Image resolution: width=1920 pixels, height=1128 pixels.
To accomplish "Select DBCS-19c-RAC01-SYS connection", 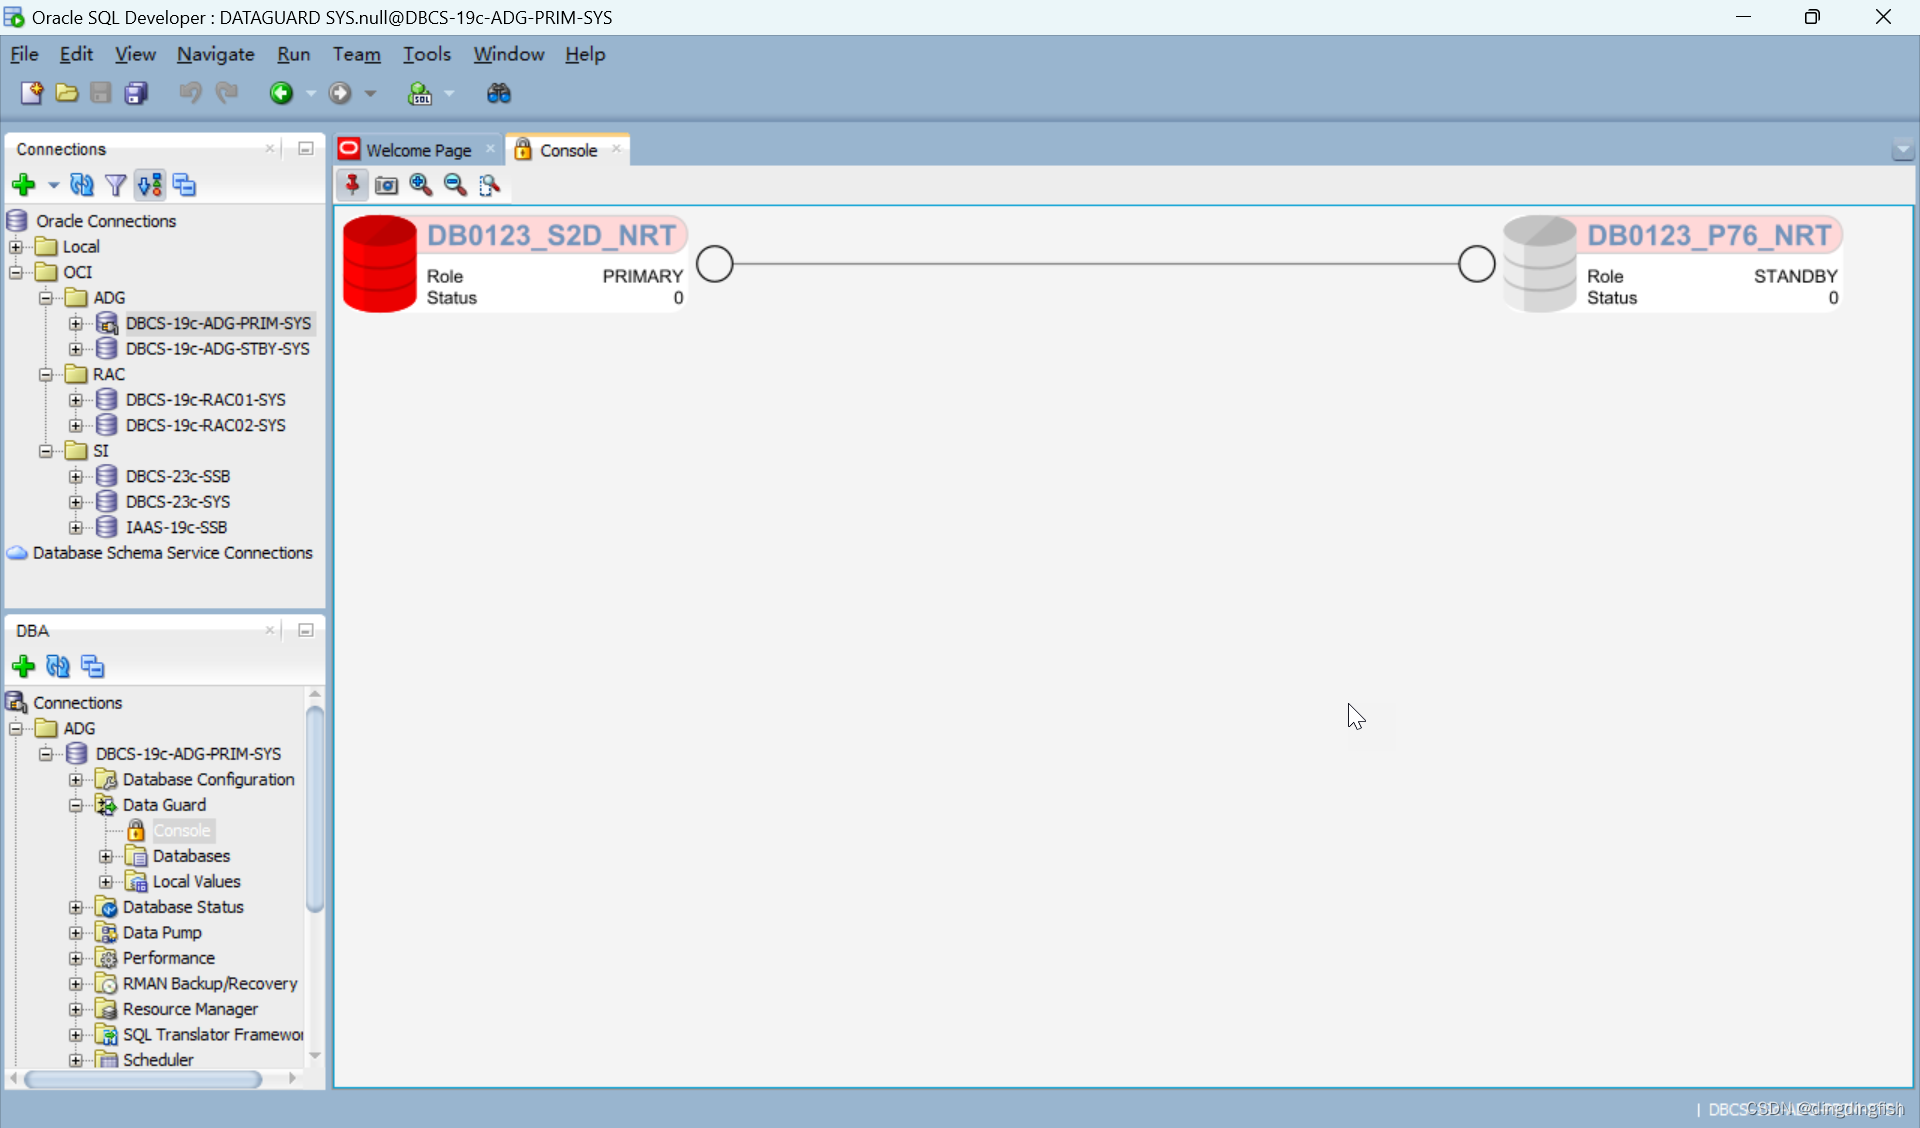I will pyautogui.click(x=205, y=400).
